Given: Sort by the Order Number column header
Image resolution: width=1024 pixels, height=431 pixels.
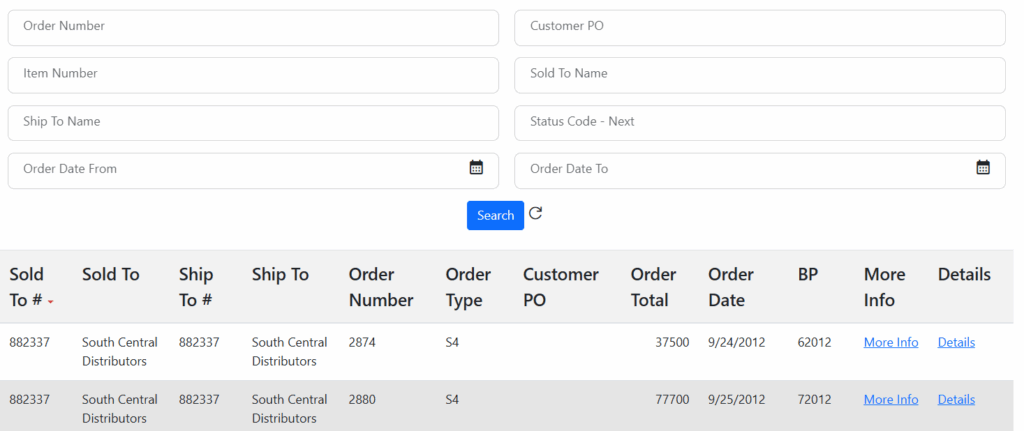Looking at the screenshot, I should click(x=380, y=287).
